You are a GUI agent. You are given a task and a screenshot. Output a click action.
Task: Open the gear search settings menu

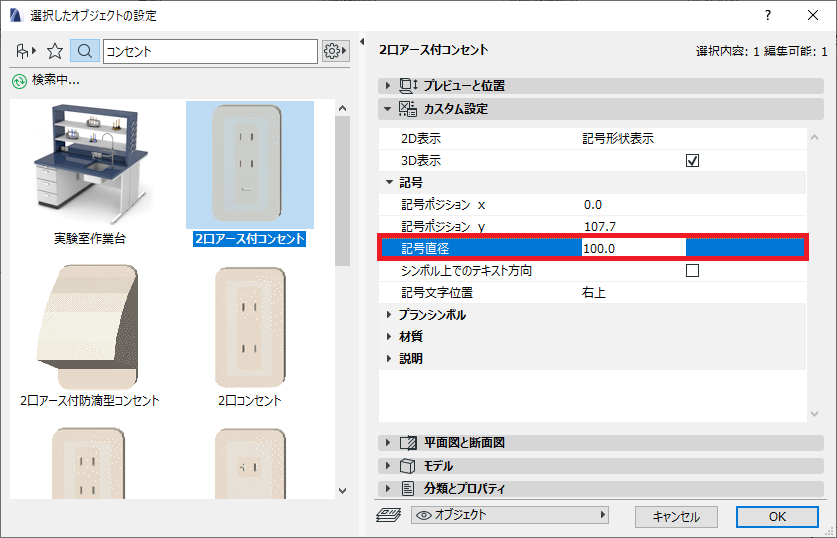[x=335, y=51]
